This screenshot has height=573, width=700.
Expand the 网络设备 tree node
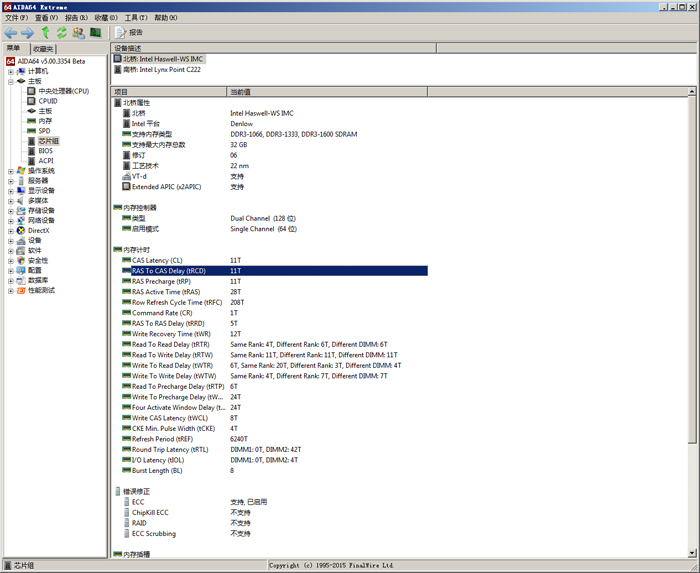point(11,221)
